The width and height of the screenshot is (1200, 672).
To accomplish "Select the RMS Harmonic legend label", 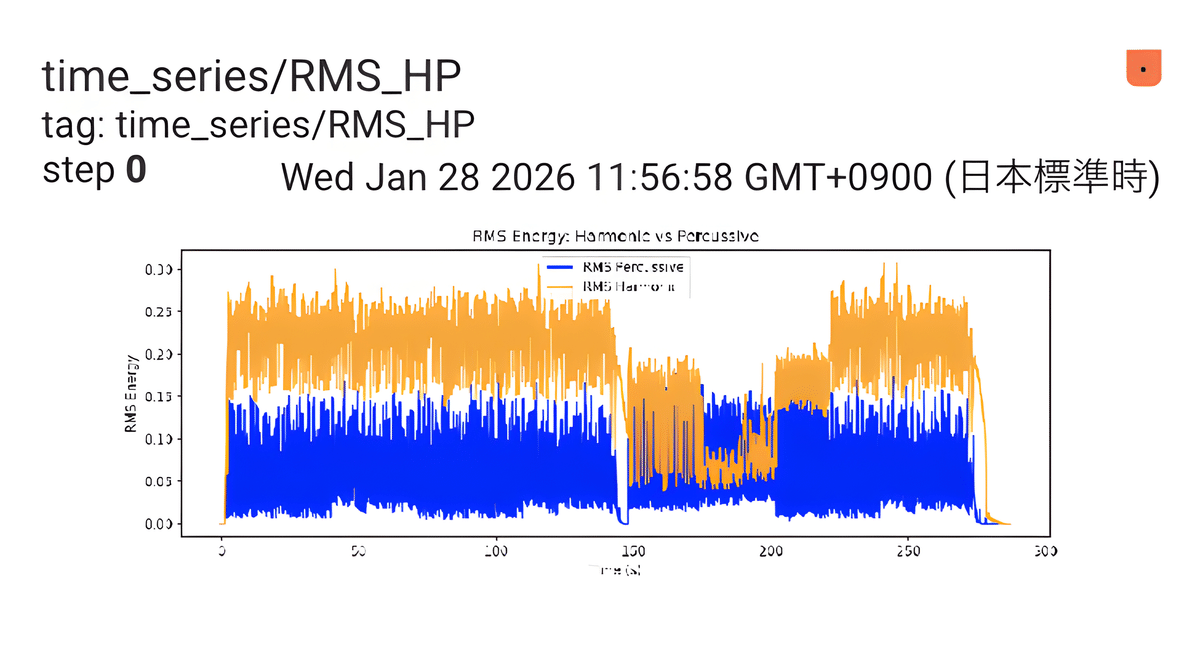I will point(633,286).
